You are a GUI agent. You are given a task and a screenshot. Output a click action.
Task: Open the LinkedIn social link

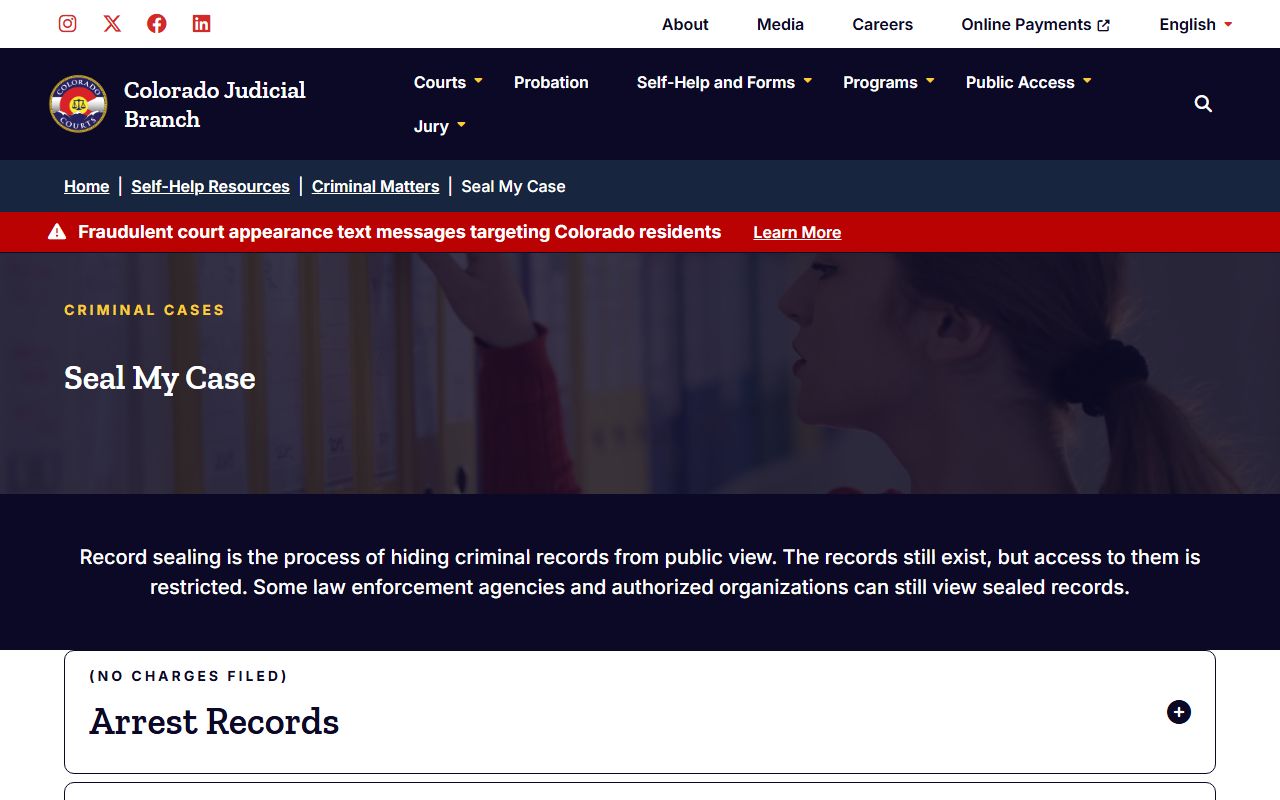(201, 24)
